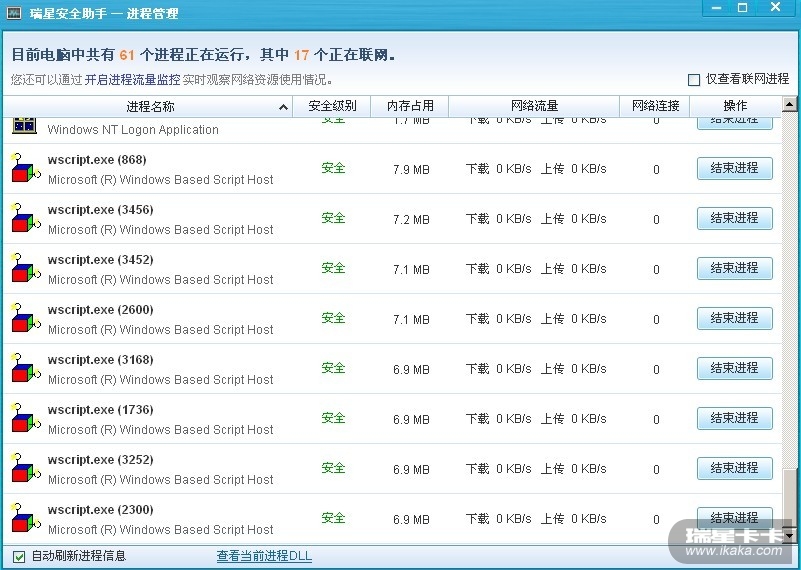Click the wscript.exe (3168) process icon
This screenshot has height=570, width=801.
[26, 368]
